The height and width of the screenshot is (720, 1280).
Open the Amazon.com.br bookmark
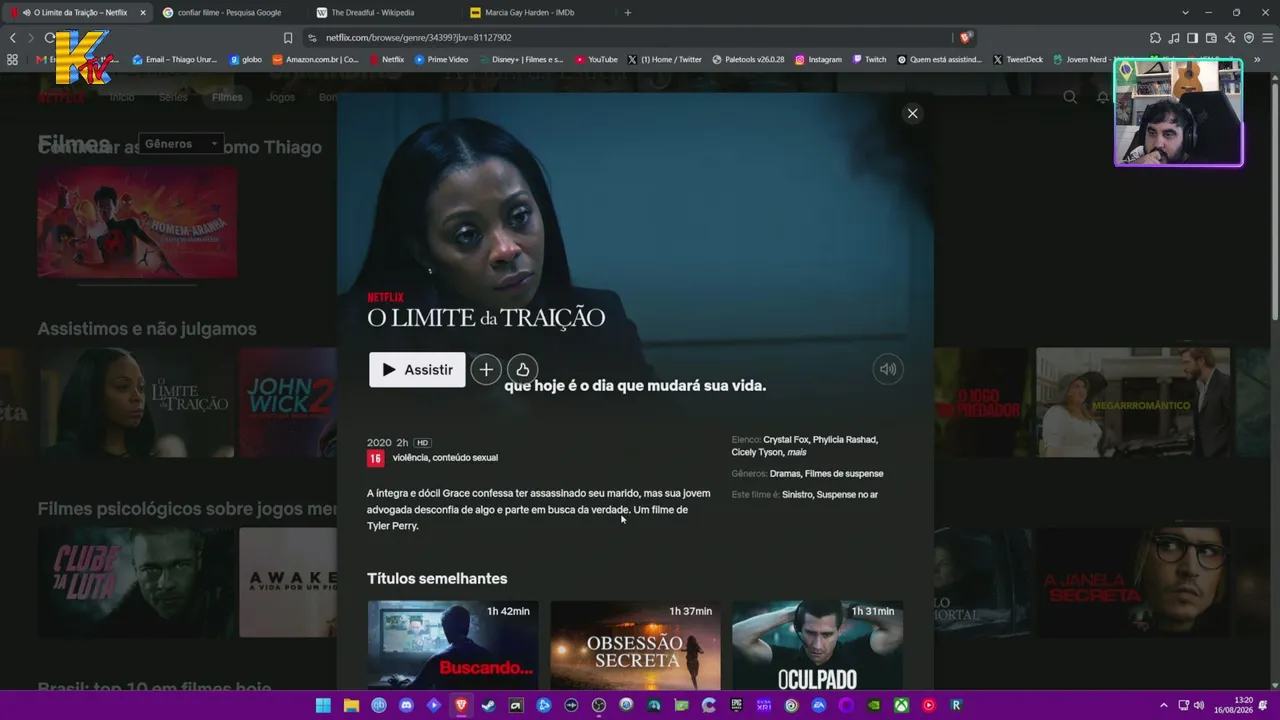(x=316, y=59)
